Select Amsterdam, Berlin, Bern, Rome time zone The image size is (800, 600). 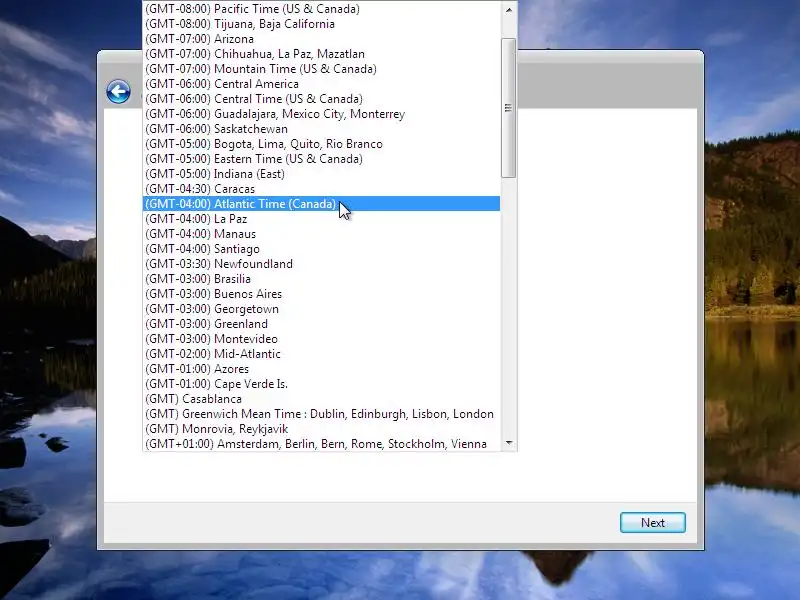click(x=321, y=444)
